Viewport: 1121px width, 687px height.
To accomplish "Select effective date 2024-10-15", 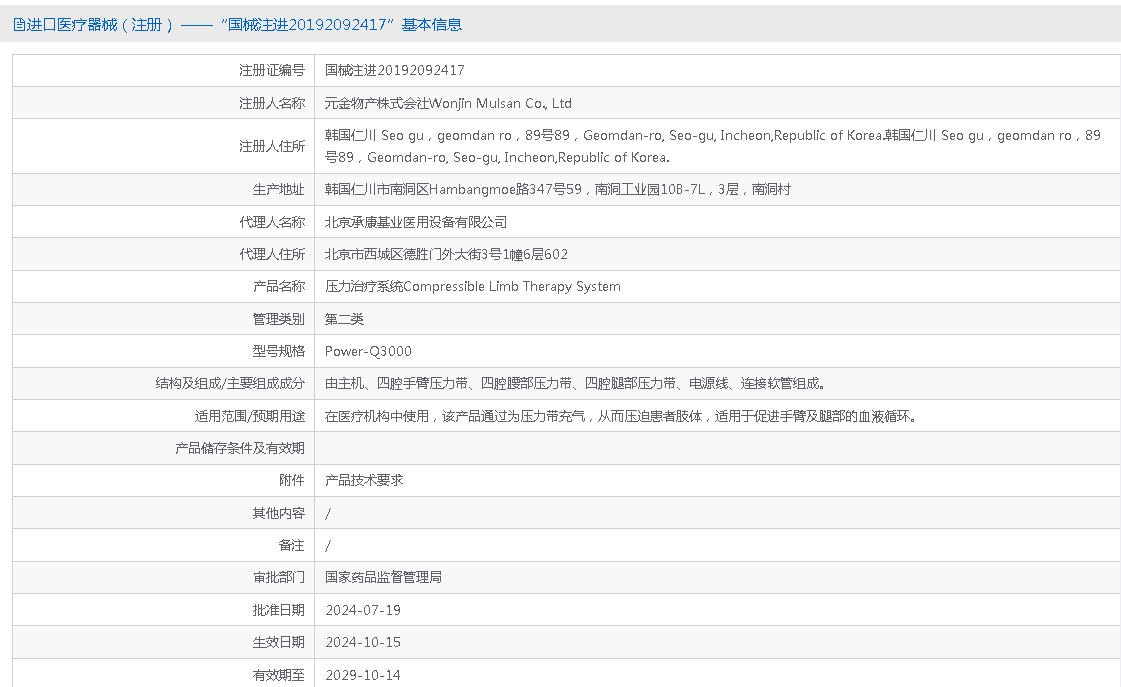I will [362, 642].
